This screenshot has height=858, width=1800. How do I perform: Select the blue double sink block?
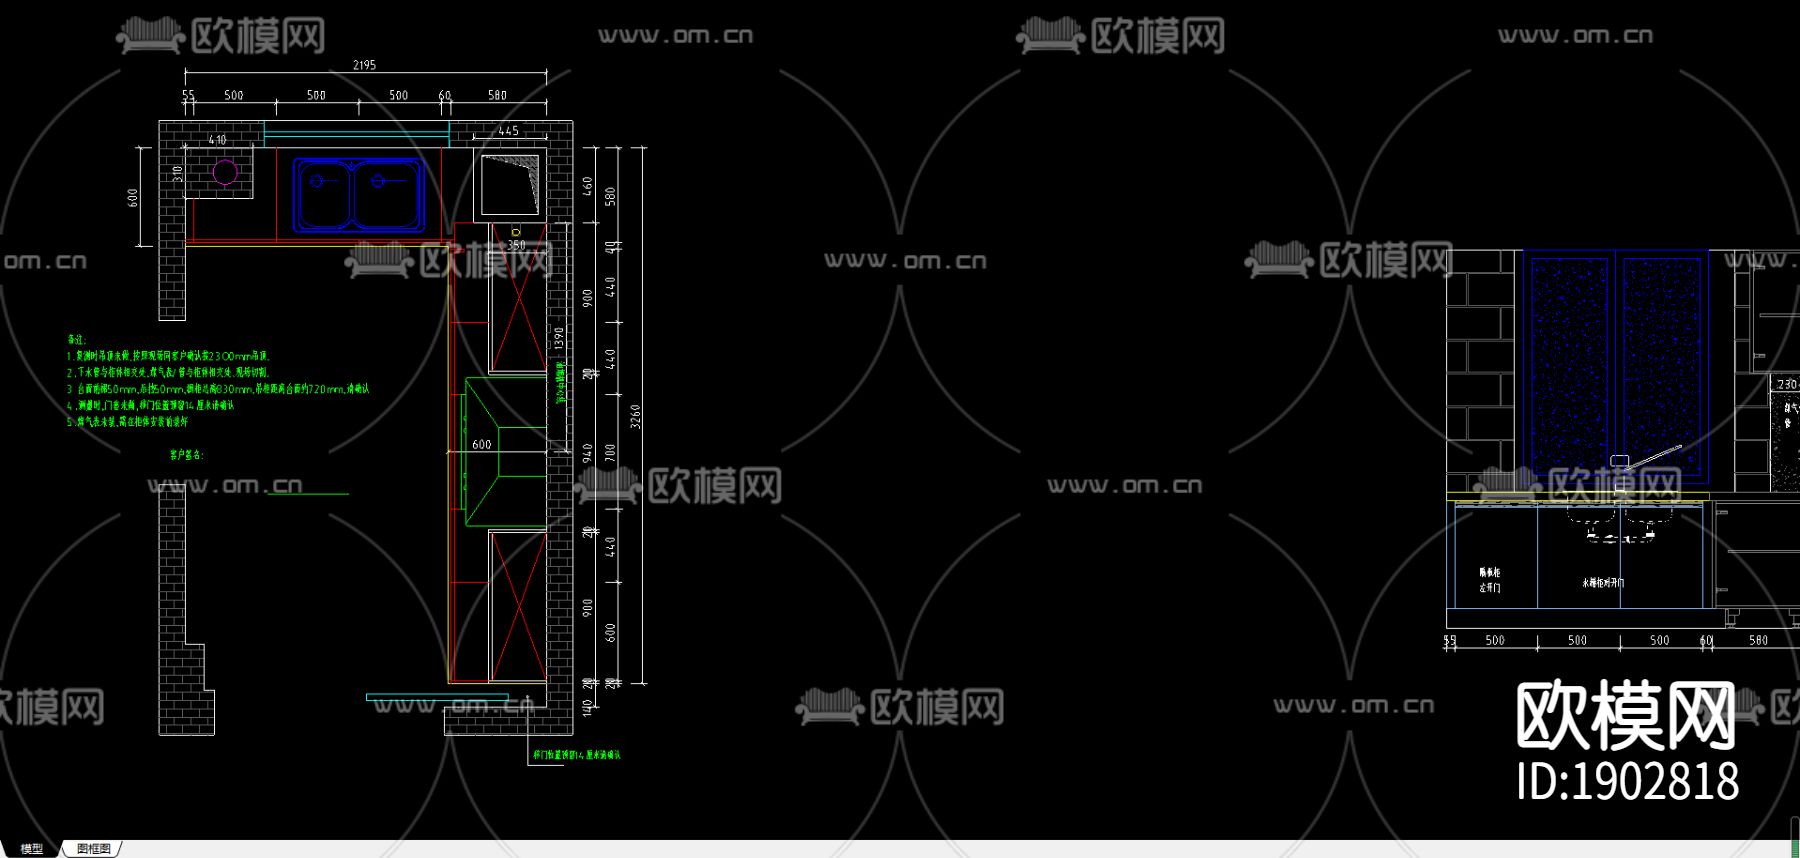coord(358,194)
